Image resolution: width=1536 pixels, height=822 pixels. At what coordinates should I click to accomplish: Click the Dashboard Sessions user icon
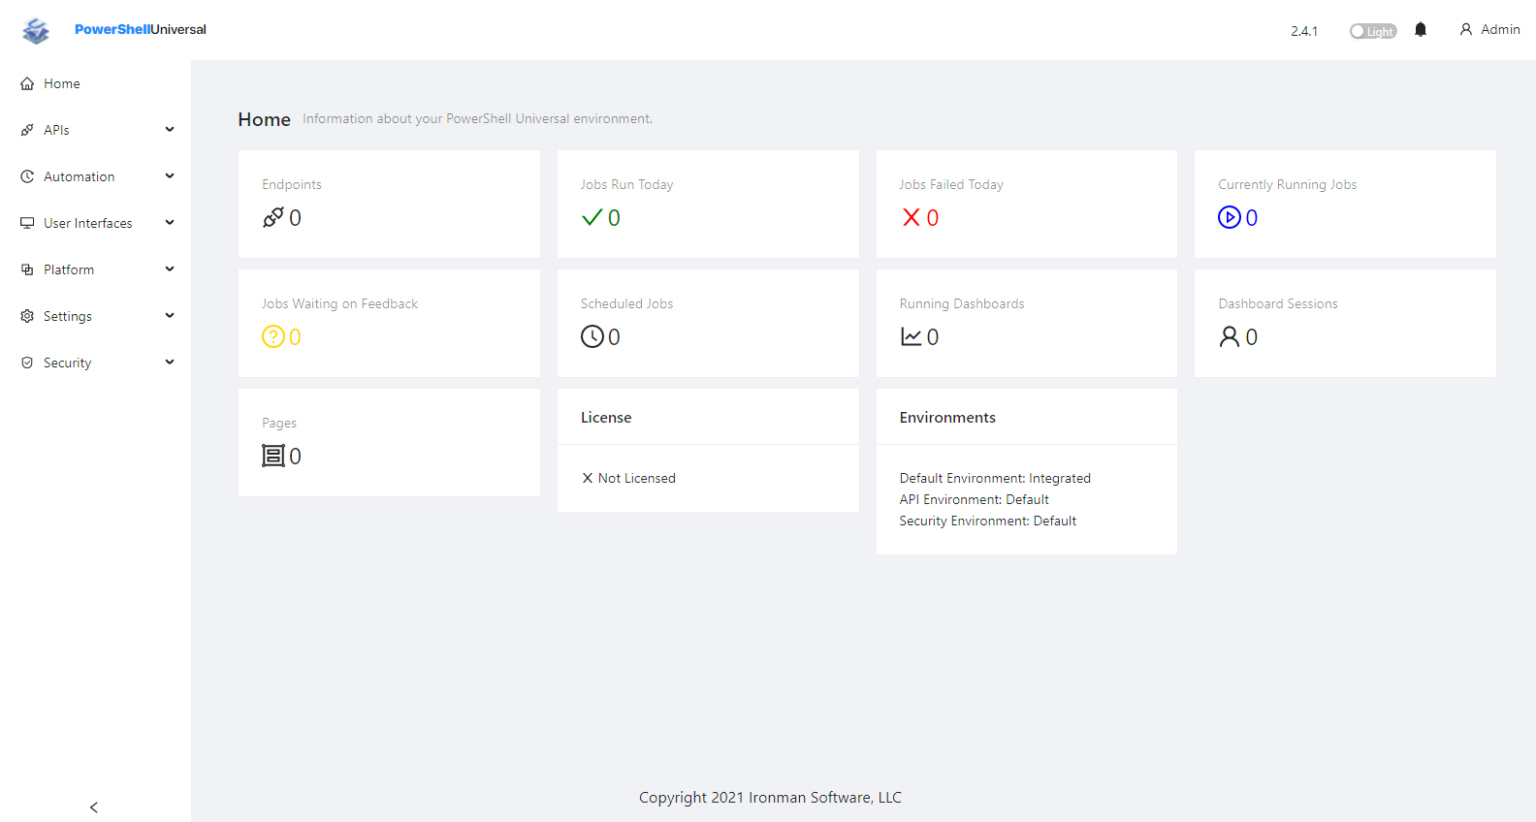tap(1229, 336)
